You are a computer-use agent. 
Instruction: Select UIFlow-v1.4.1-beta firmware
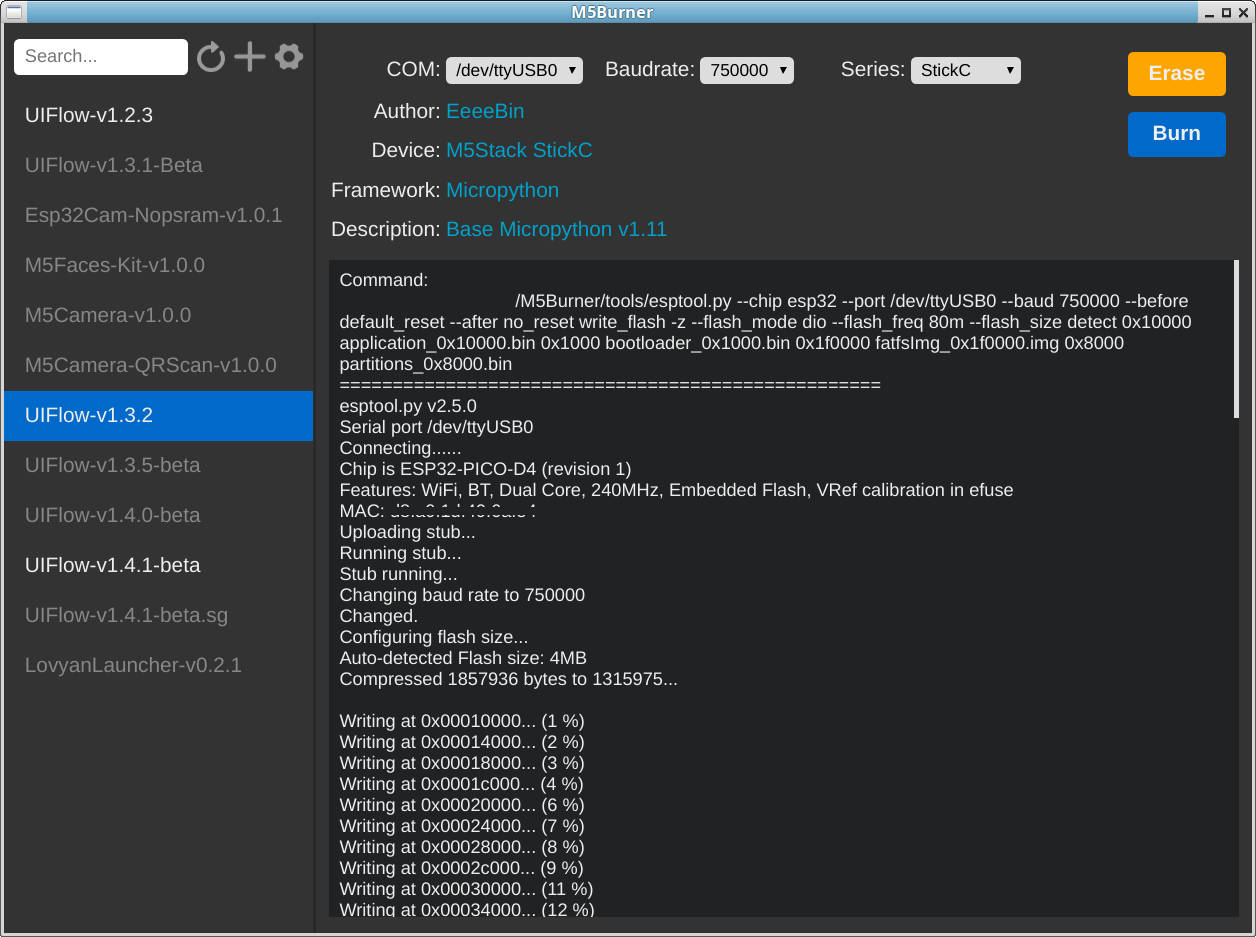click(x=158, y=565)
